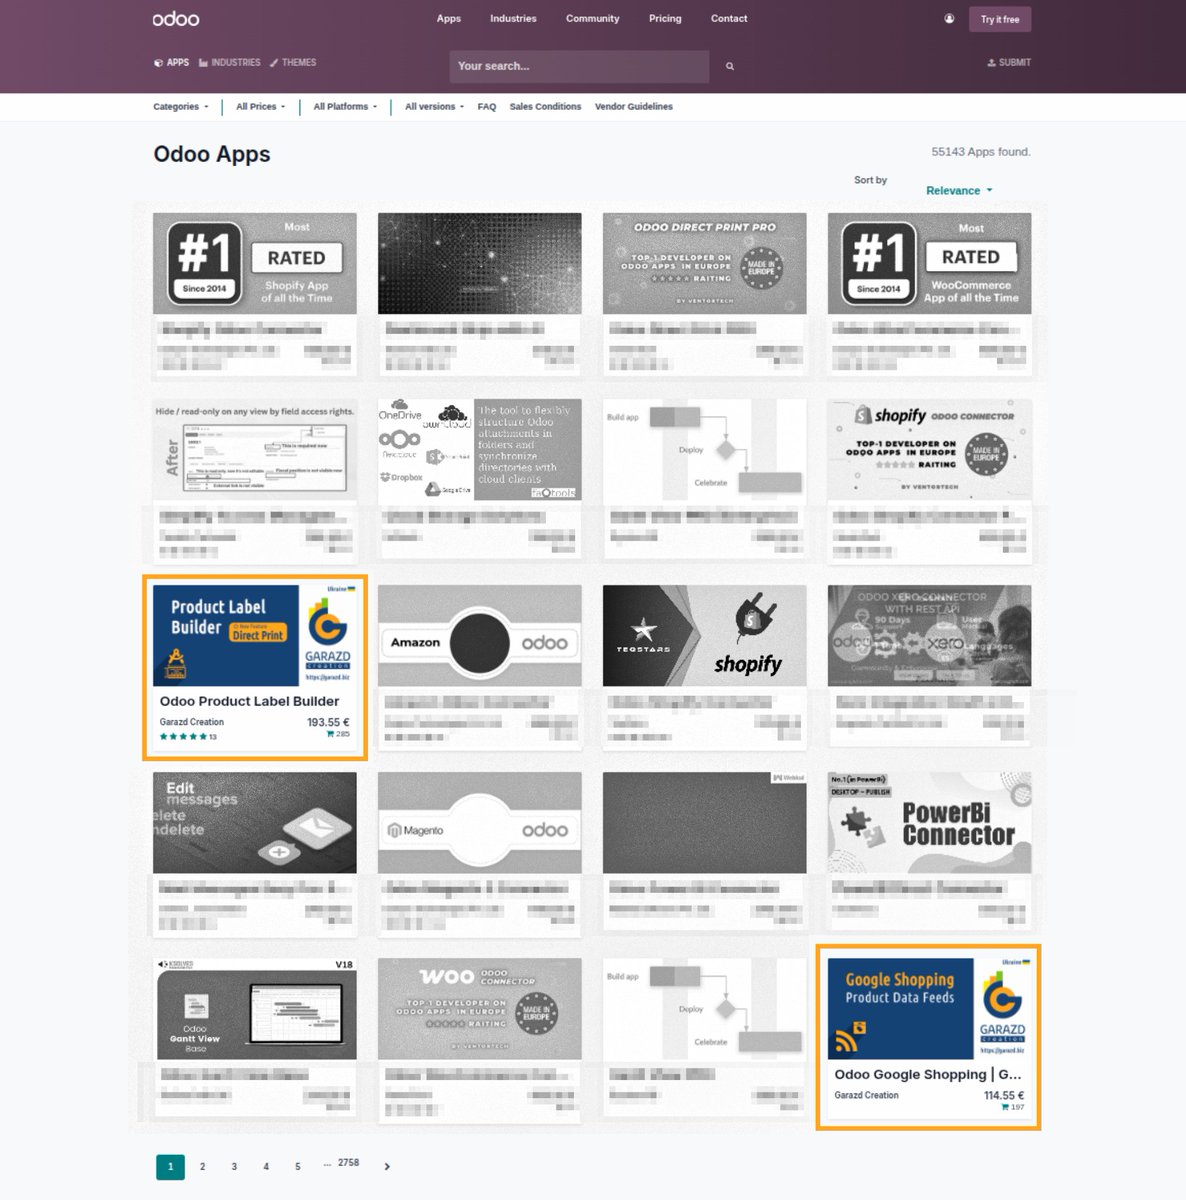
Task: Open the Contact menu item
Action: coord(729,18)
